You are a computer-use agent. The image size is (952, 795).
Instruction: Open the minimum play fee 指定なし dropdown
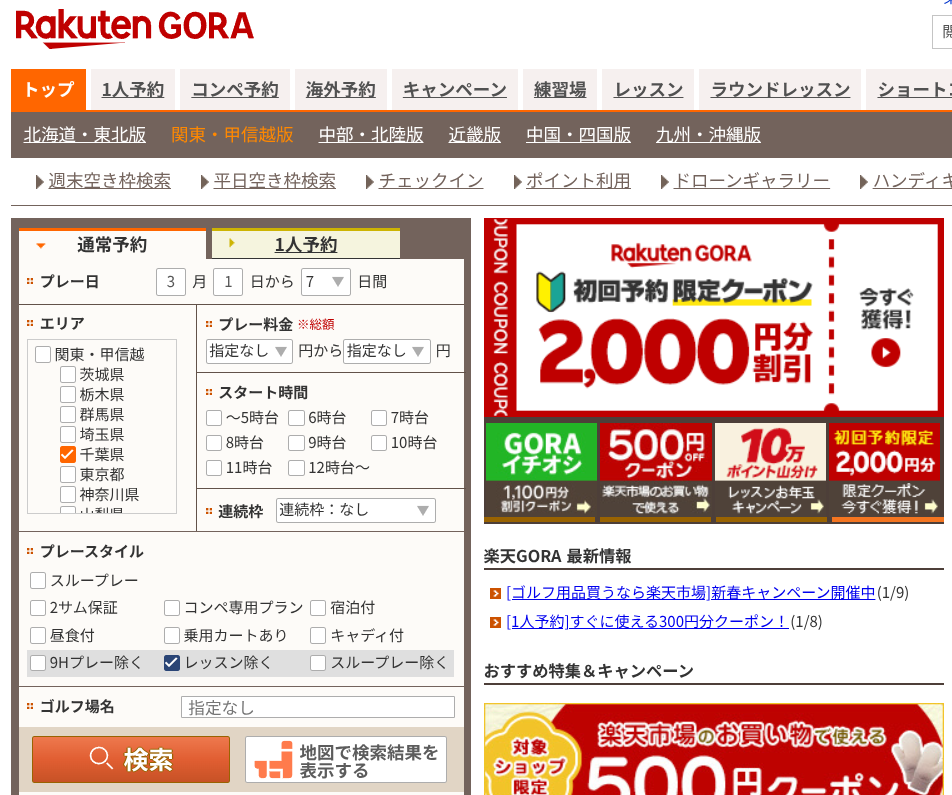click(249, 351)
